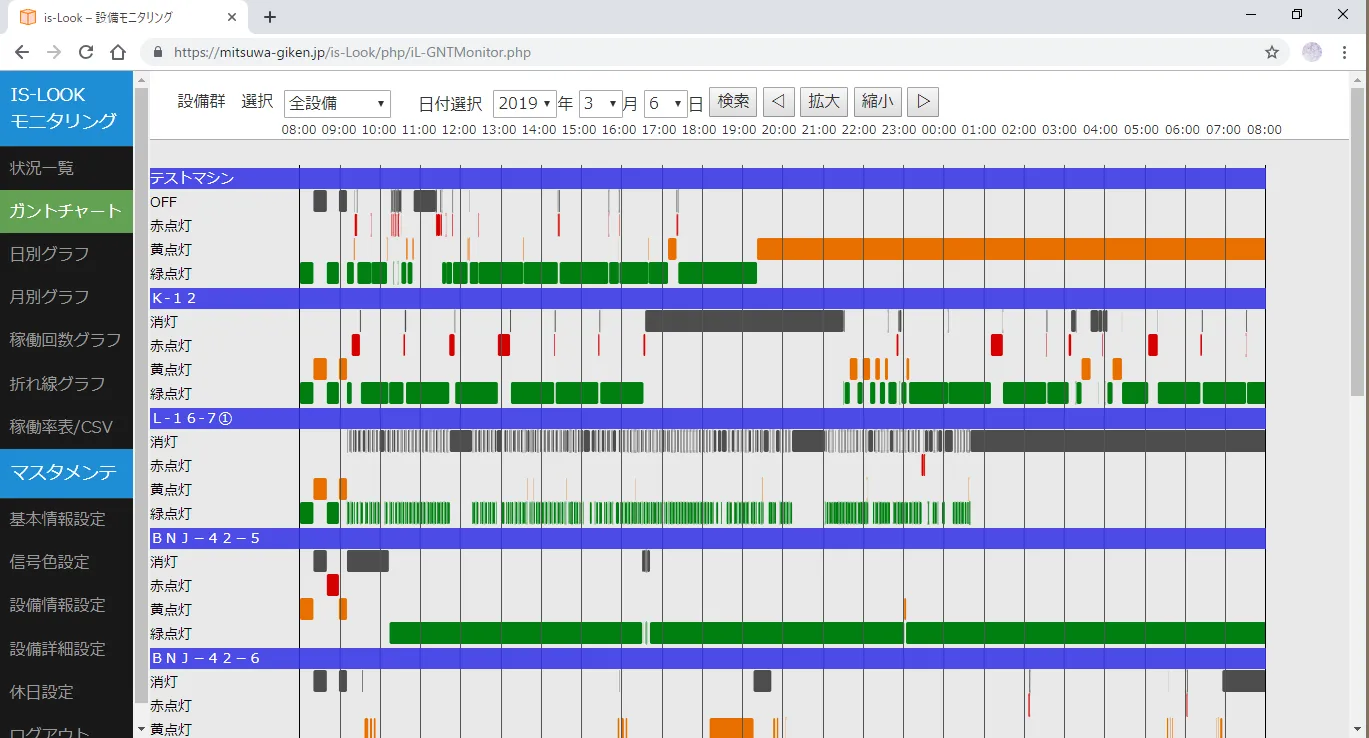Open the Chrome three-dot menu
This screenshot has height=738, width=1369.
point(1345,52)
